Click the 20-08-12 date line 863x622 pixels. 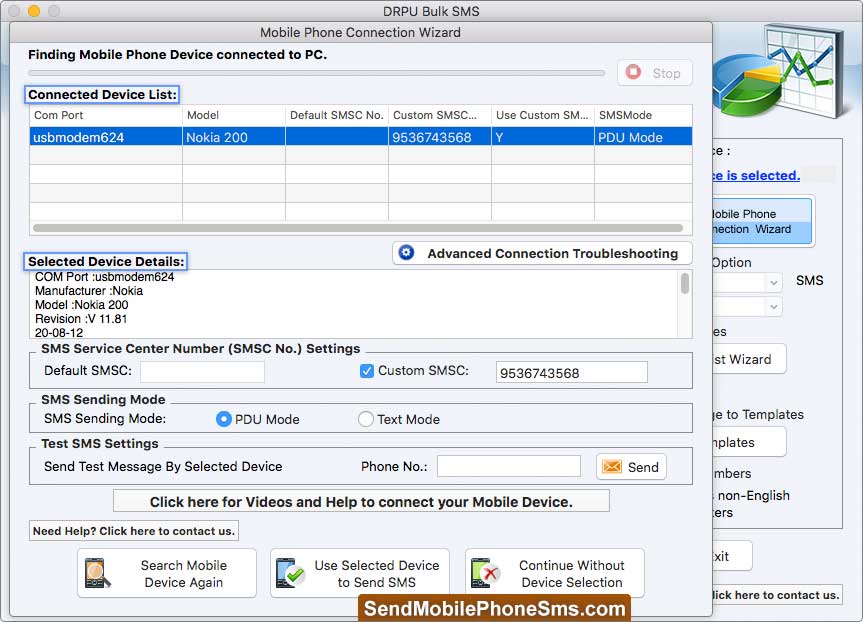click(x=59, y=332)
